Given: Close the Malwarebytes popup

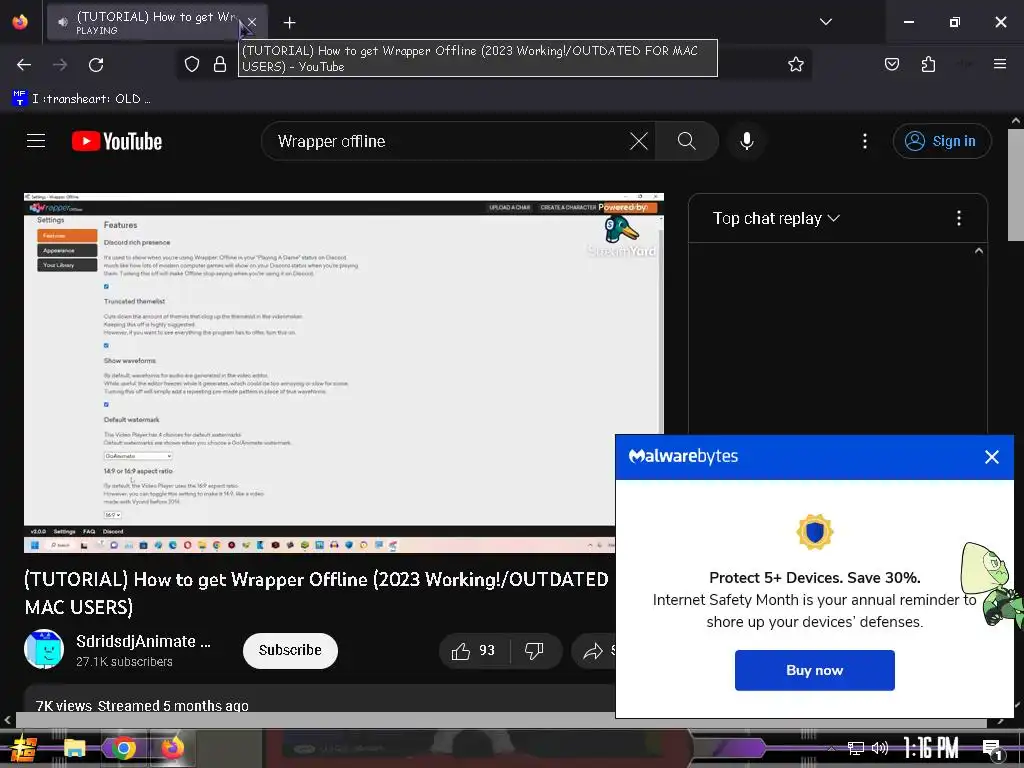Looking at the screenshot, I should [x=991, y=457].
